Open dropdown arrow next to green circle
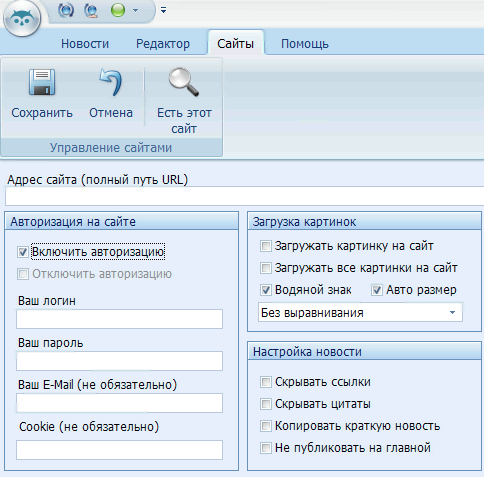This screenshot has height=477, width=484. [135, 10]
